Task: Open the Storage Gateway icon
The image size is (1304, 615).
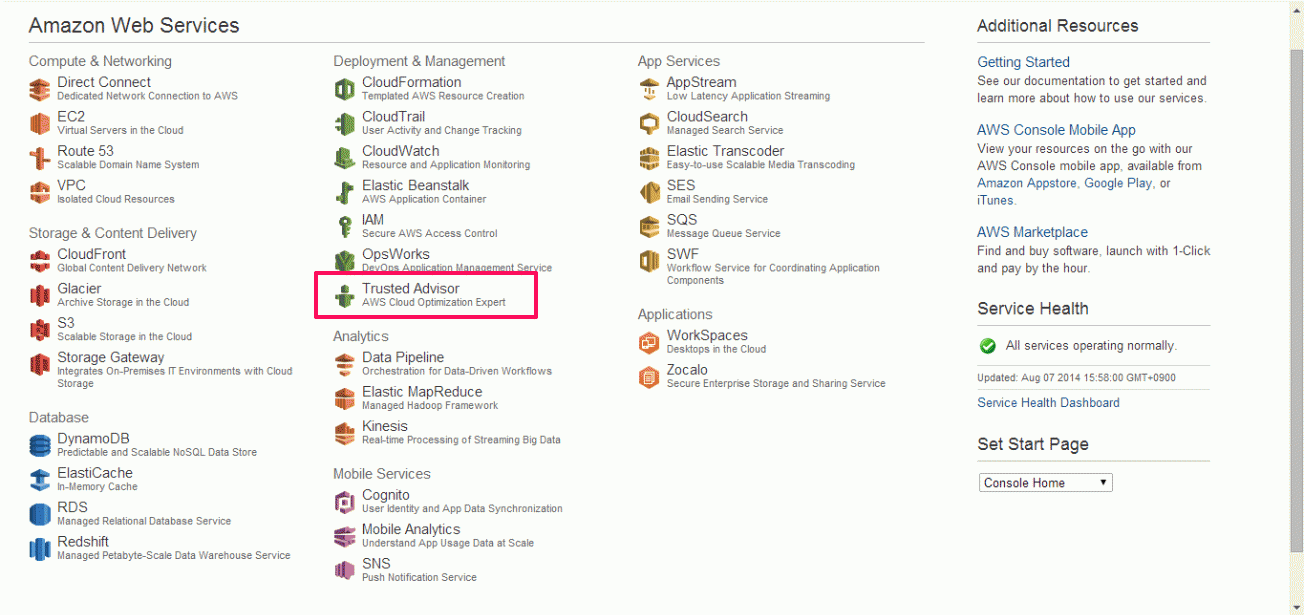Action: (40, 364)
